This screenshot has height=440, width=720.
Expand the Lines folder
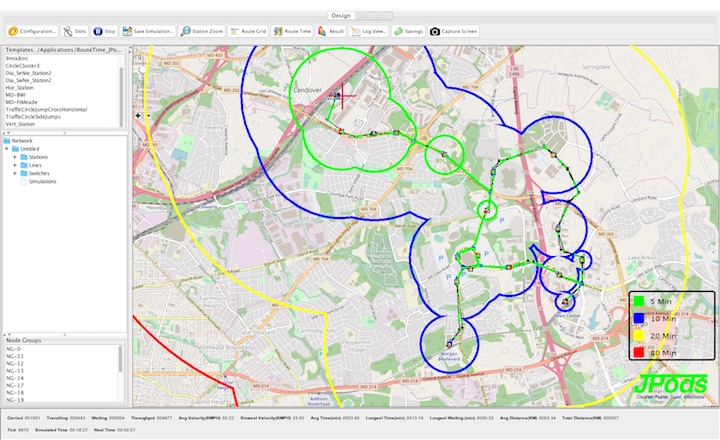coord(15,165)
